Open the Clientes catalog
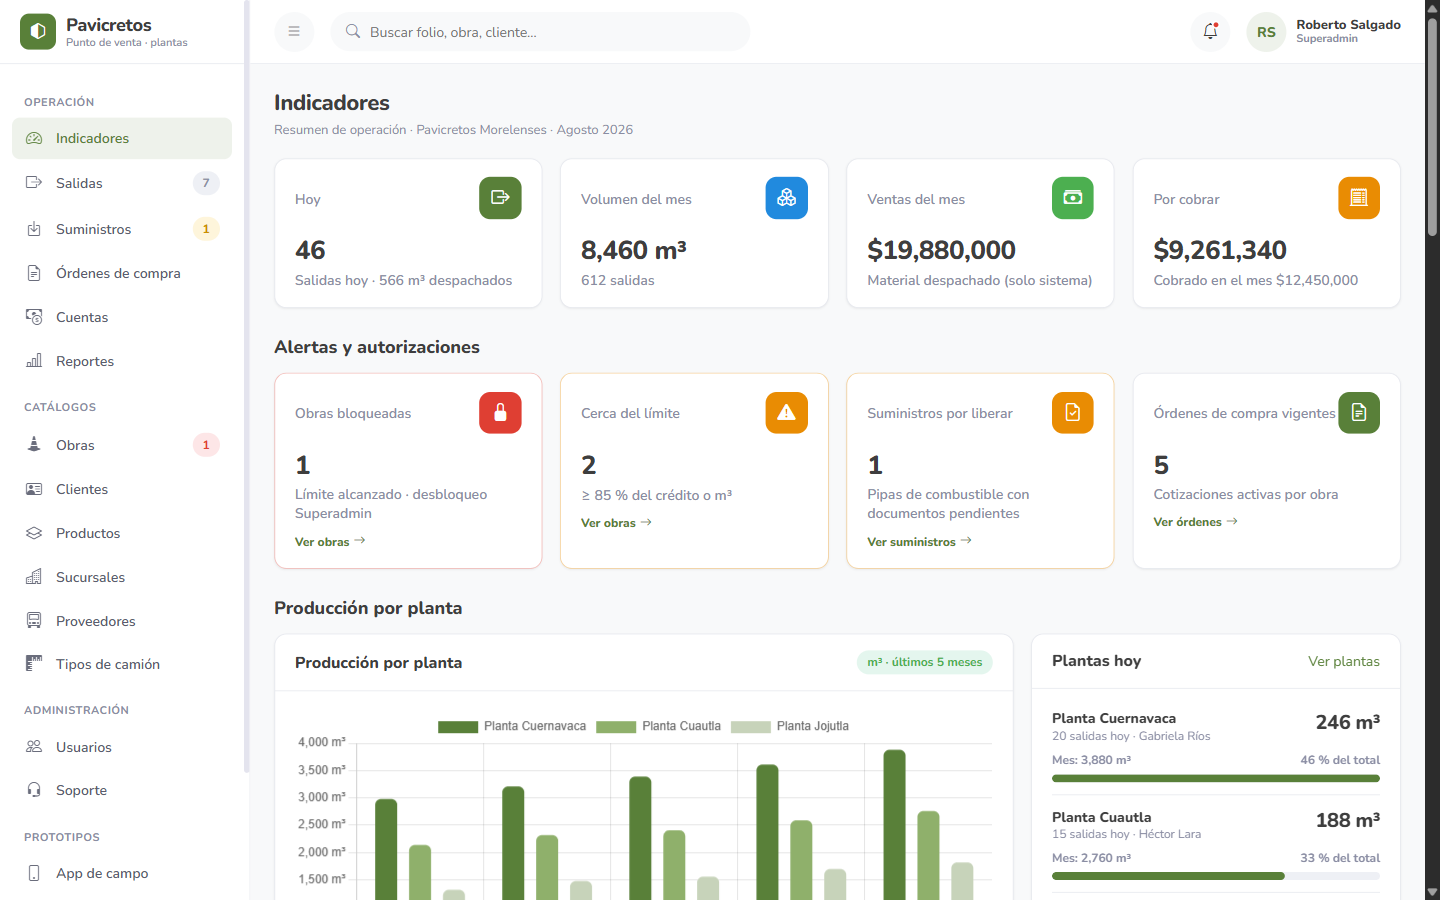Image resolution: width=1440 pixels, height=900 pixels. point(122,489)
